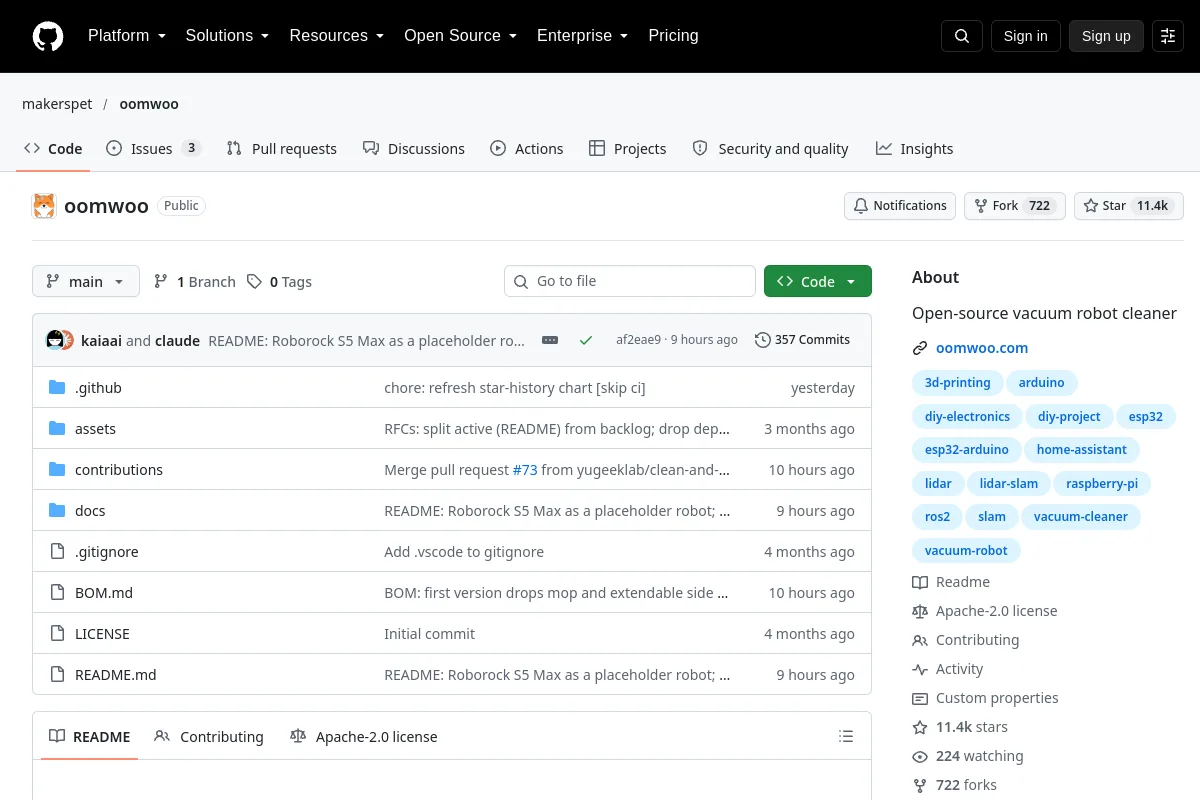The image size is (1200, 800).
Task: Select the Apache-2.0 license README tab
Action: coord(364,737)
